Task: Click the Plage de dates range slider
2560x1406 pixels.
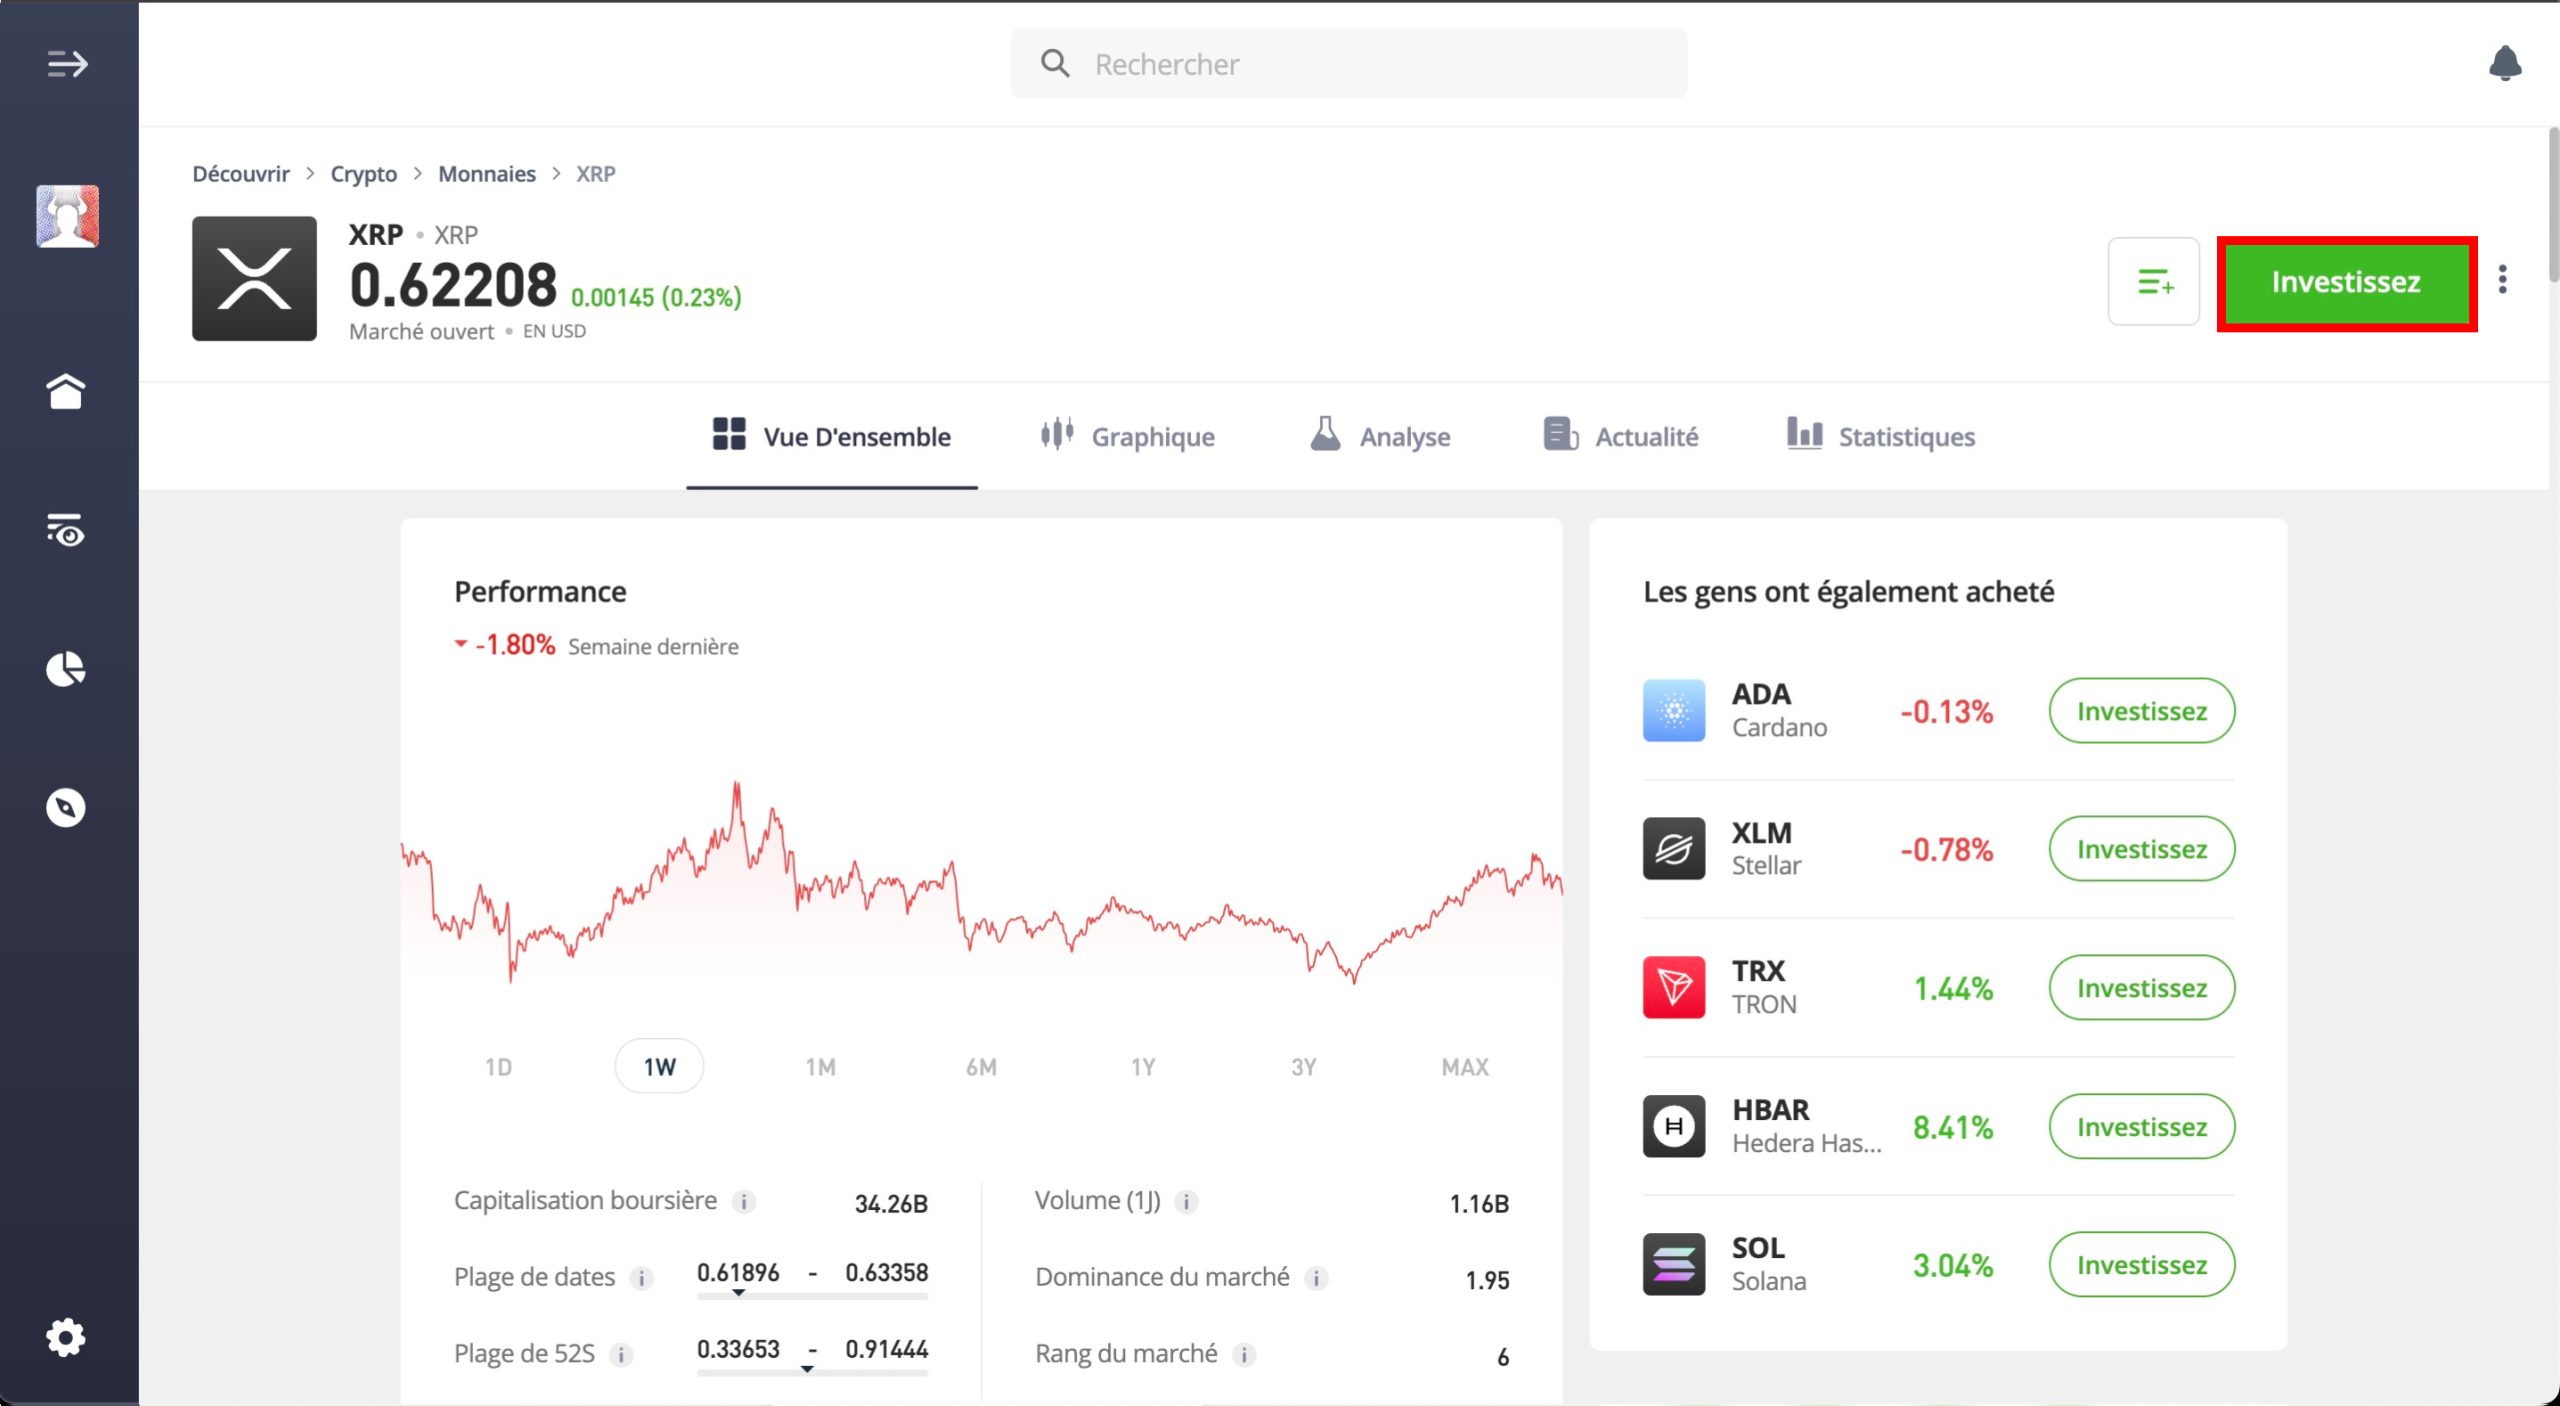Action: point(812,1295)
